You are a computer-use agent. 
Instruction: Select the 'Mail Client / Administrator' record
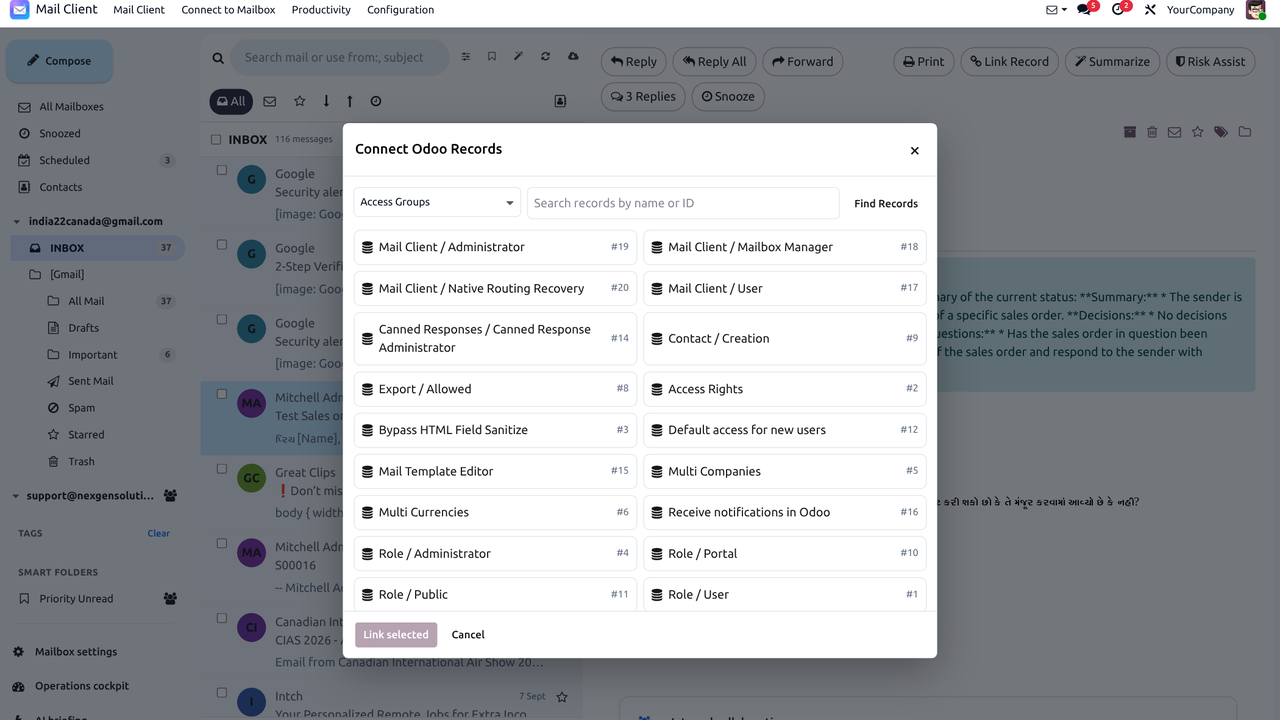495,247
